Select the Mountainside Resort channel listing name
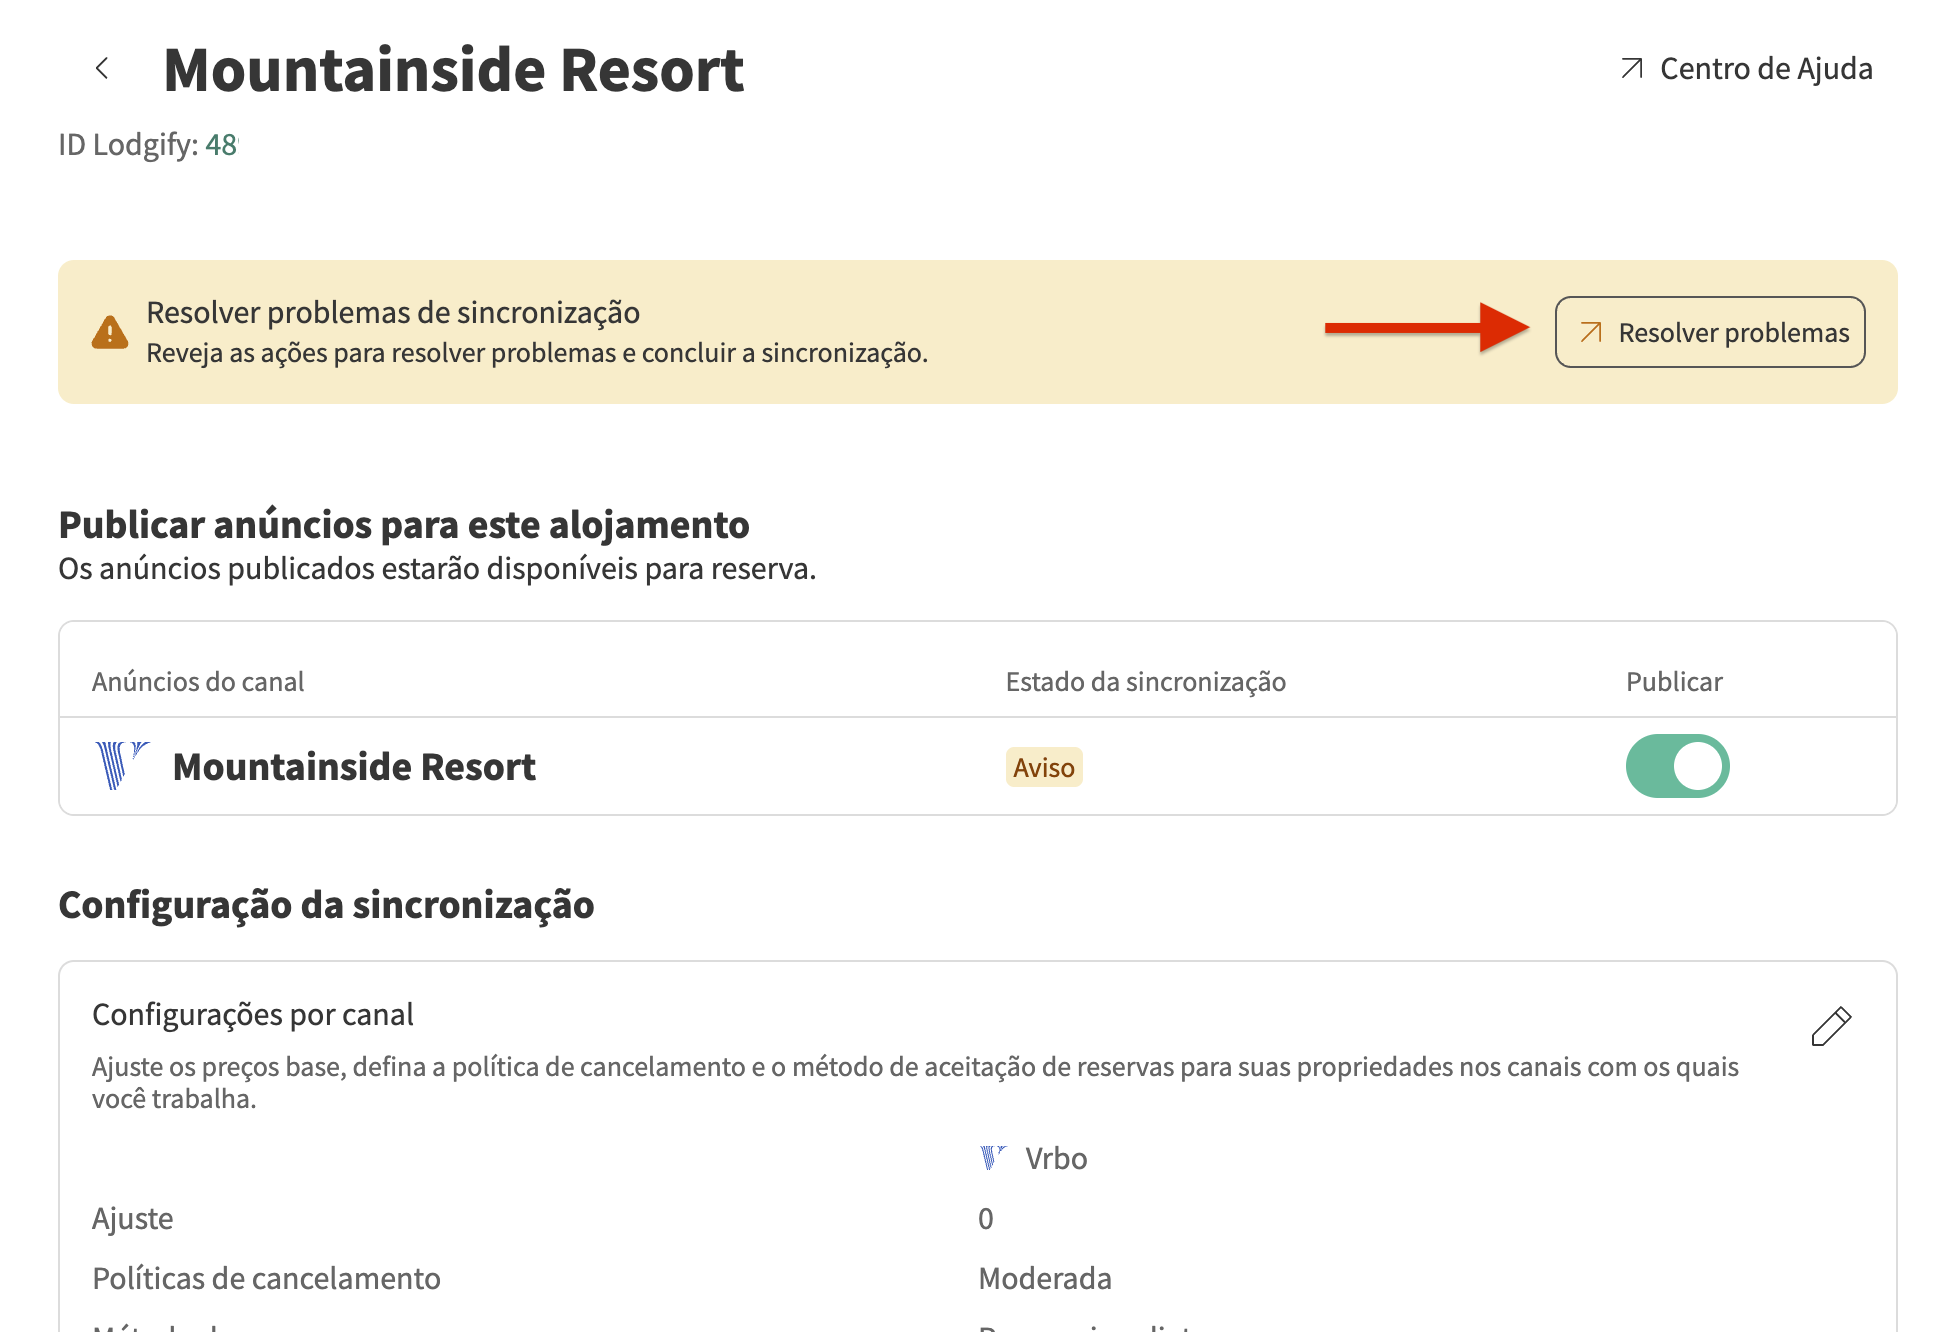Screen dimensions: 1958x1332 [354, 767]
